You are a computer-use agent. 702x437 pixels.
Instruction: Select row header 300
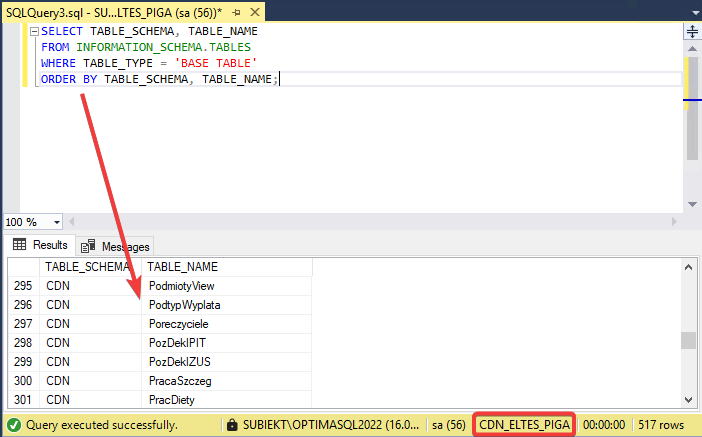tap(23, 381)
